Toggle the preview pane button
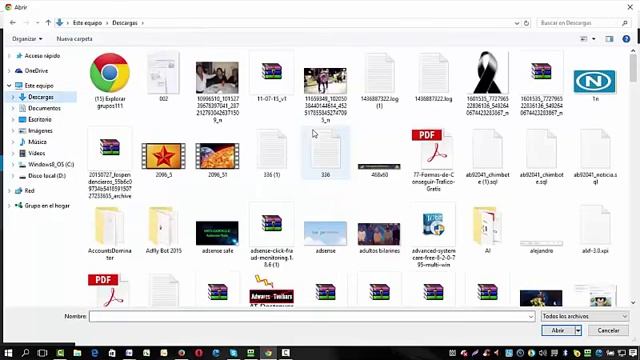Screen dimensions: 640x360 609,39
